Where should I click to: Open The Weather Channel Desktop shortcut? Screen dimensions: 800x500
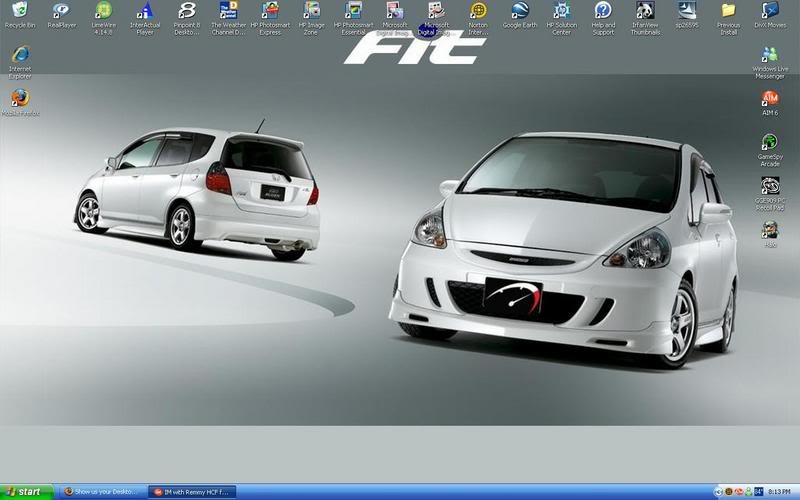coord(229,18)
